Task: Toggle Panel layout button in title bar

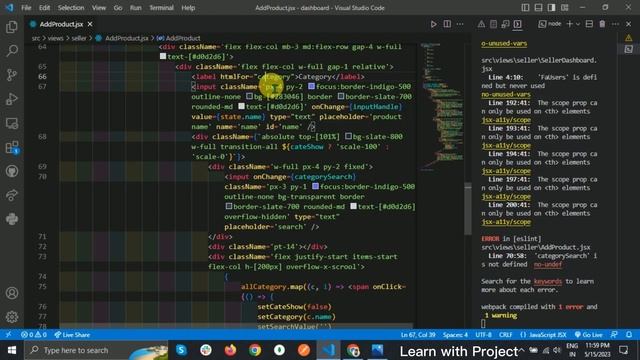Action: tap(538, 7)
